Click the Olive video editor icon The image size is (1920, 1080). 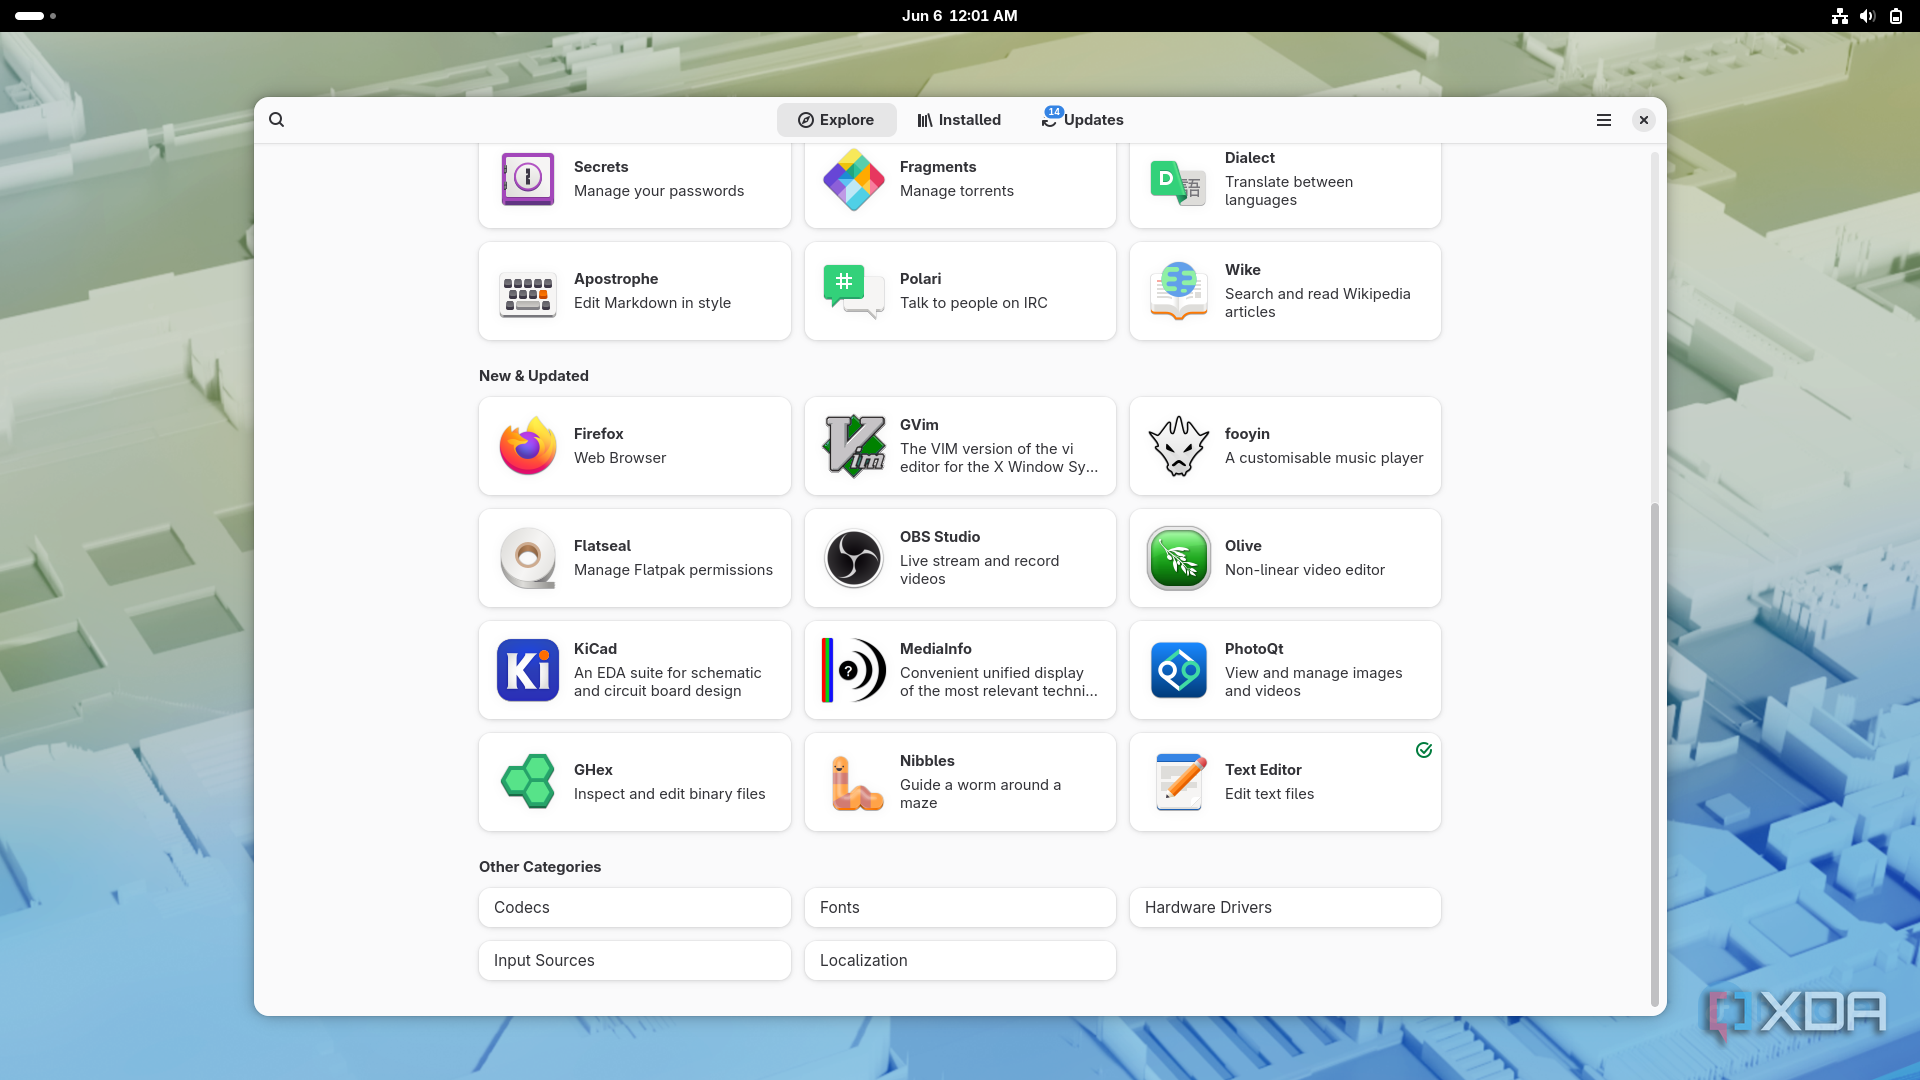tap(1179, 558)
